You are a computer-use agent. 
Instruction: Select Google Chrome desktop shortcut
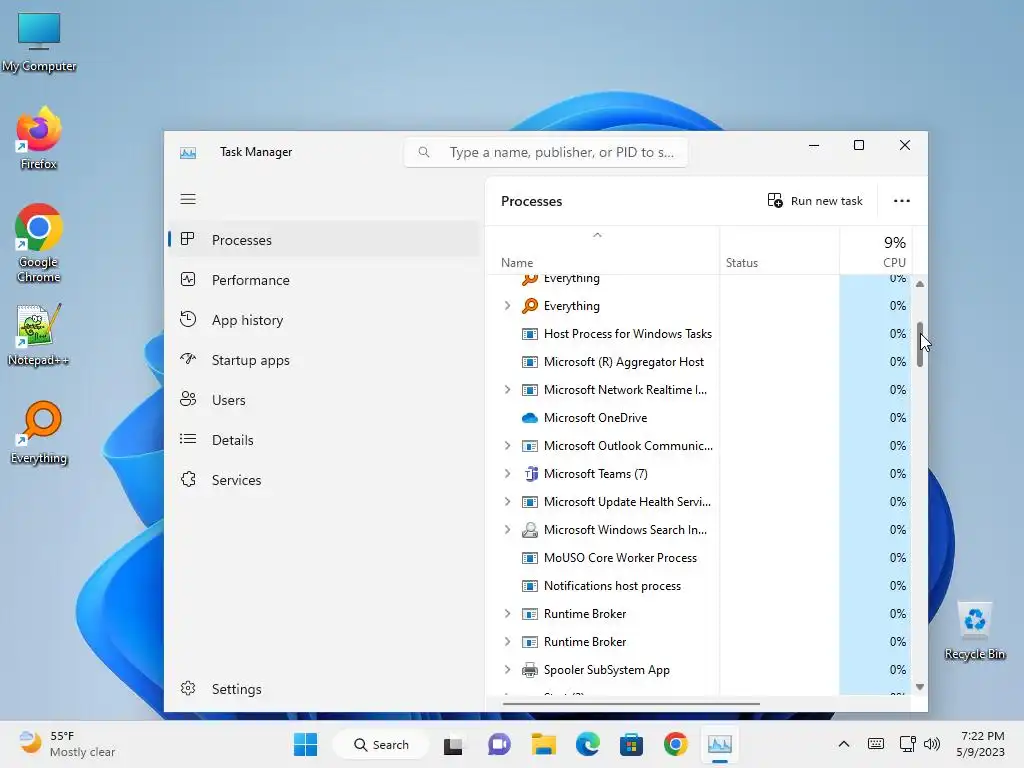[39, 243]
